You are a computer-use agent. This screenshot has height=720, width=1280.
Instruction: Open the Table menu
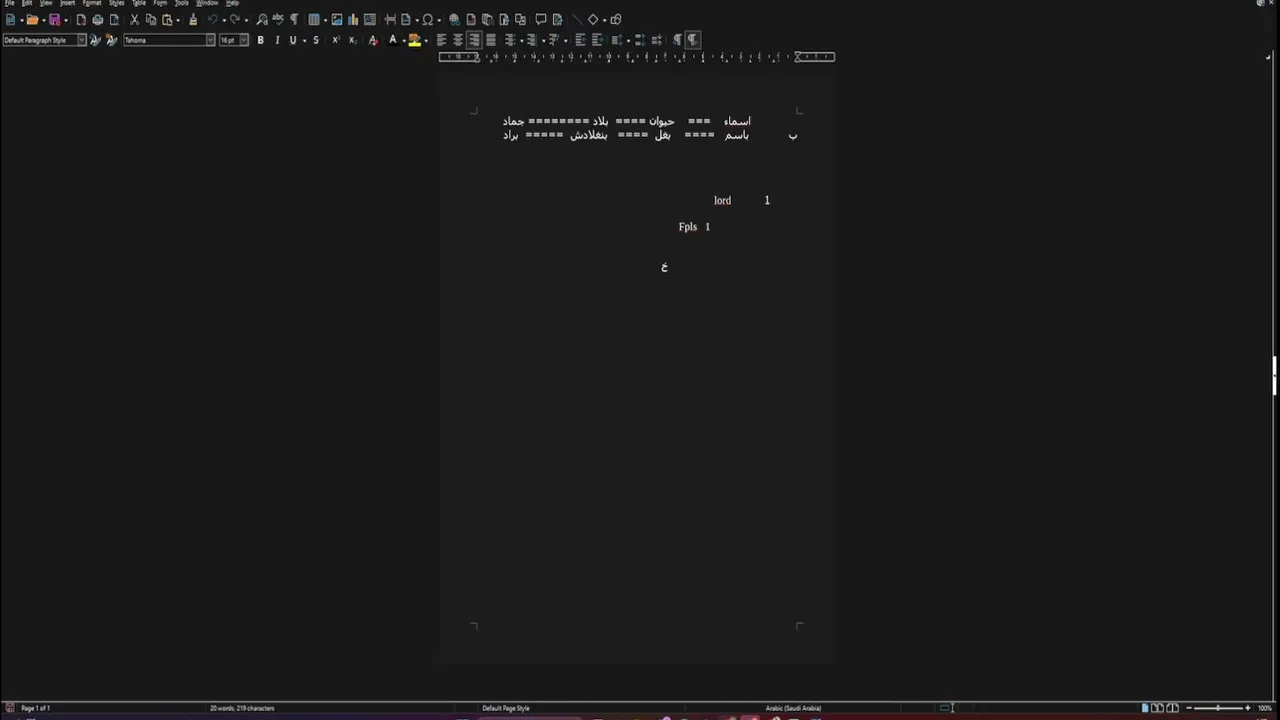[139, 3]
